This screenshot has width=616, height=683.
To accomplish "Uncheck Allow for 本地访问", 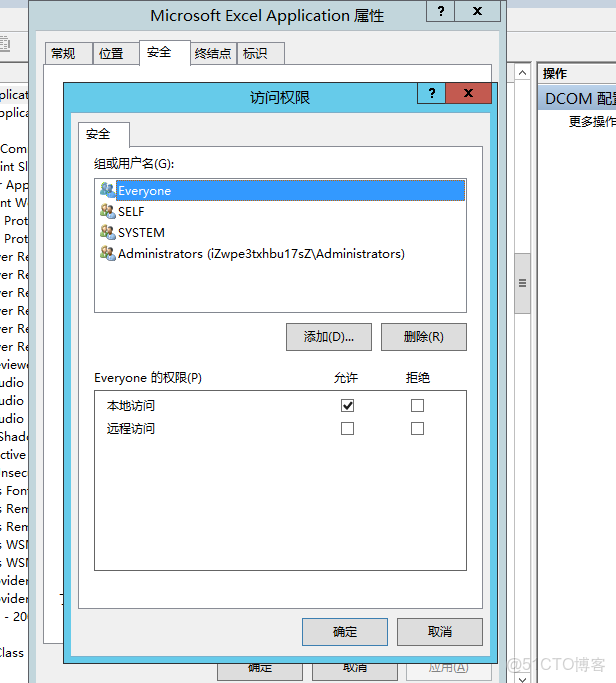I will pyautogui.click(x=347, y=406).
